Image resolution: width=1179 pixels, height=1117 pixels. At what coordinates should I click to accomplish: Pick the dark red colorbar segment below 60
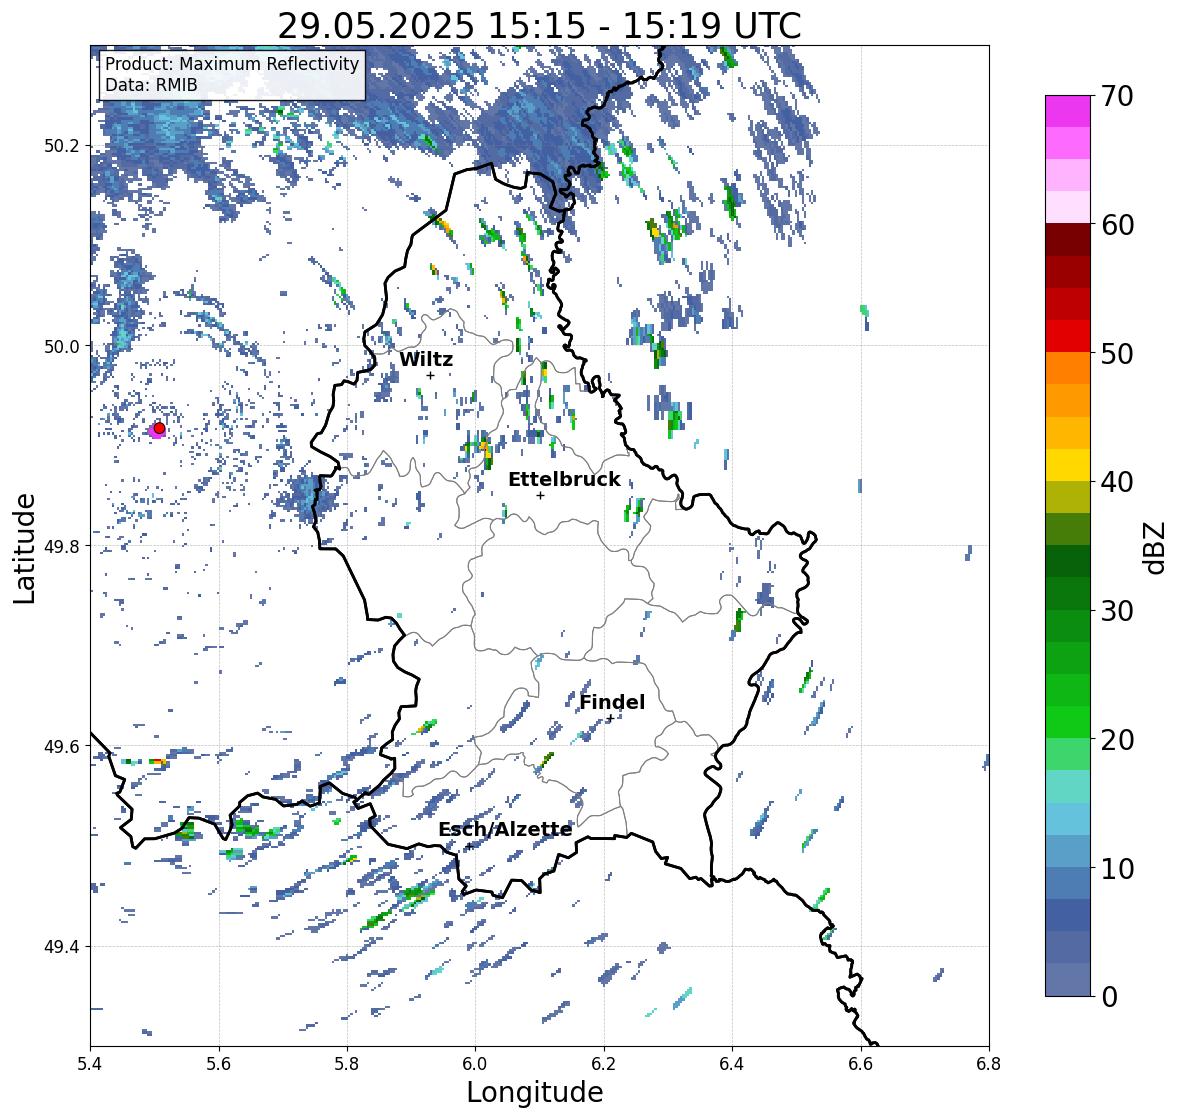(1068, 240)
